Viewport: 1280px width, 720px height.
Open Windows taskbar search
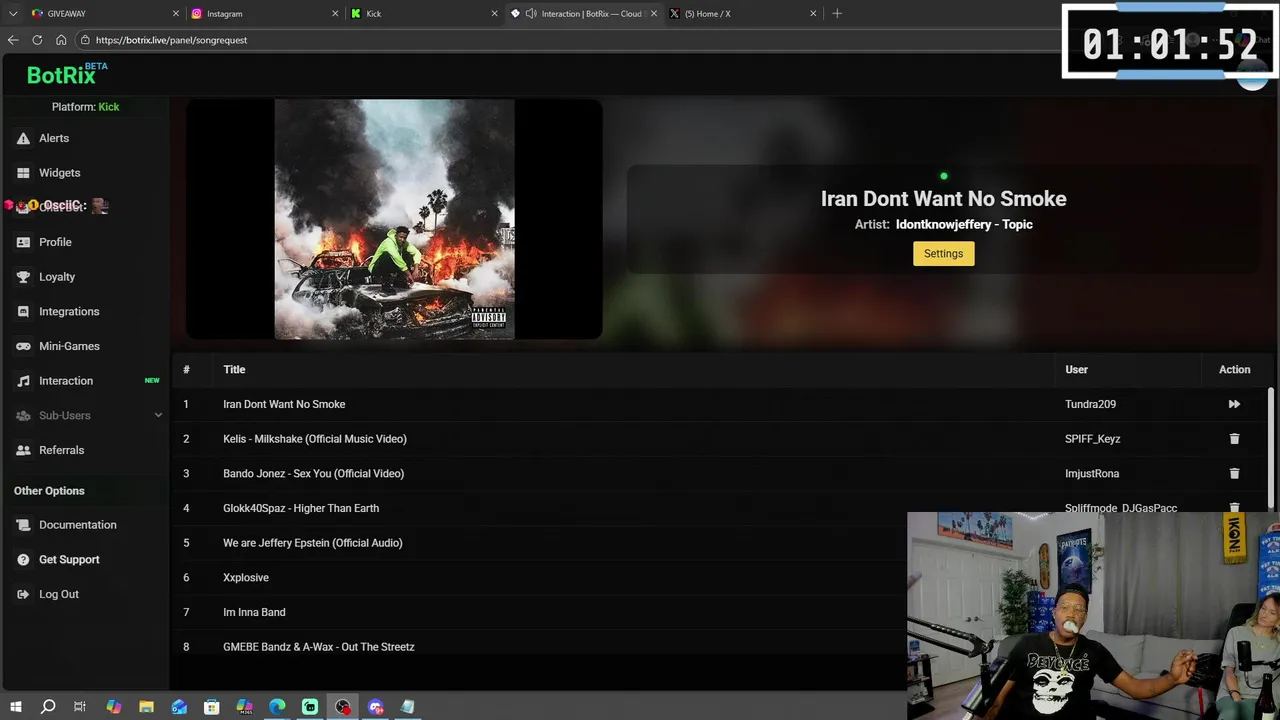tap(47, 707)
